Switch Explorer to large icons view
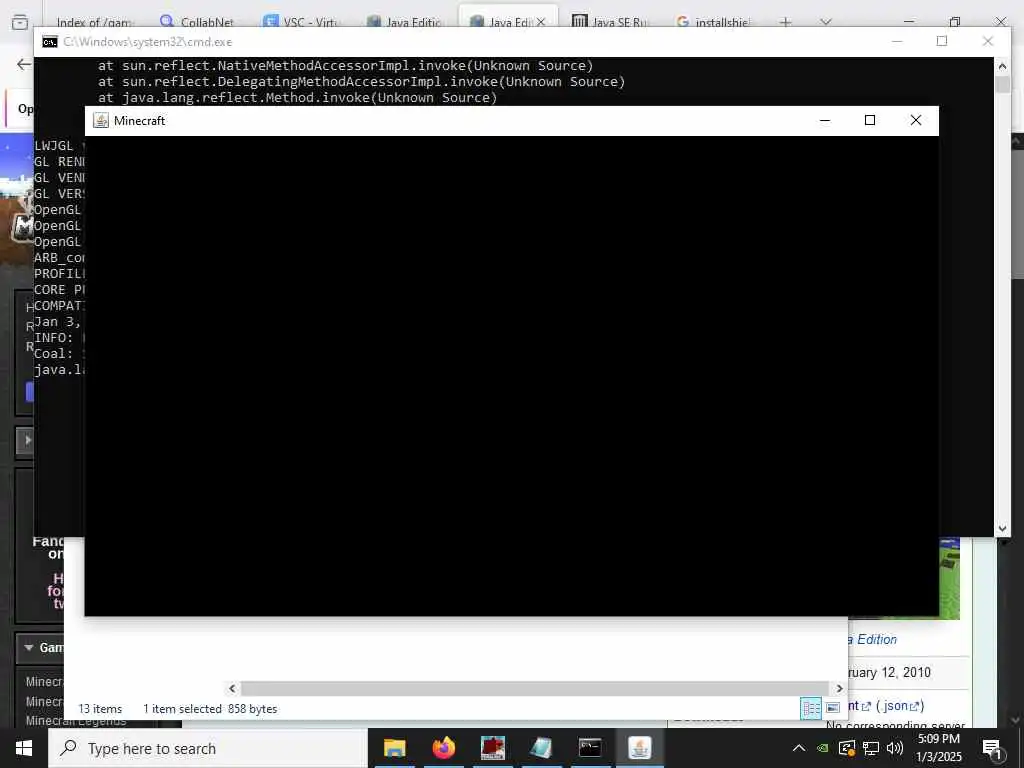 [x=833, y=708]
